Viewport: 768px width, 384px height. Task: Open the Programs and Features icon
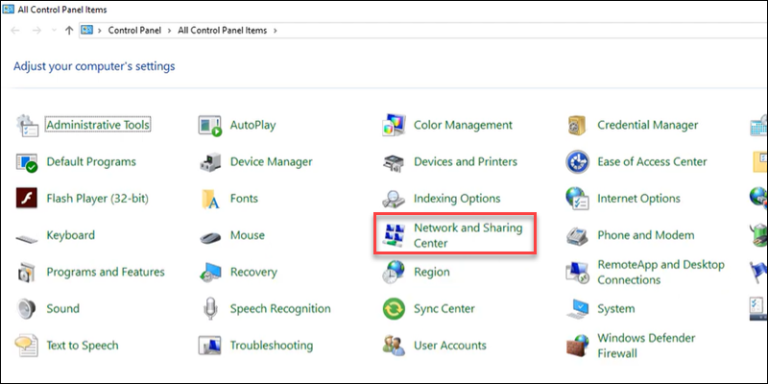click(26, 272)
